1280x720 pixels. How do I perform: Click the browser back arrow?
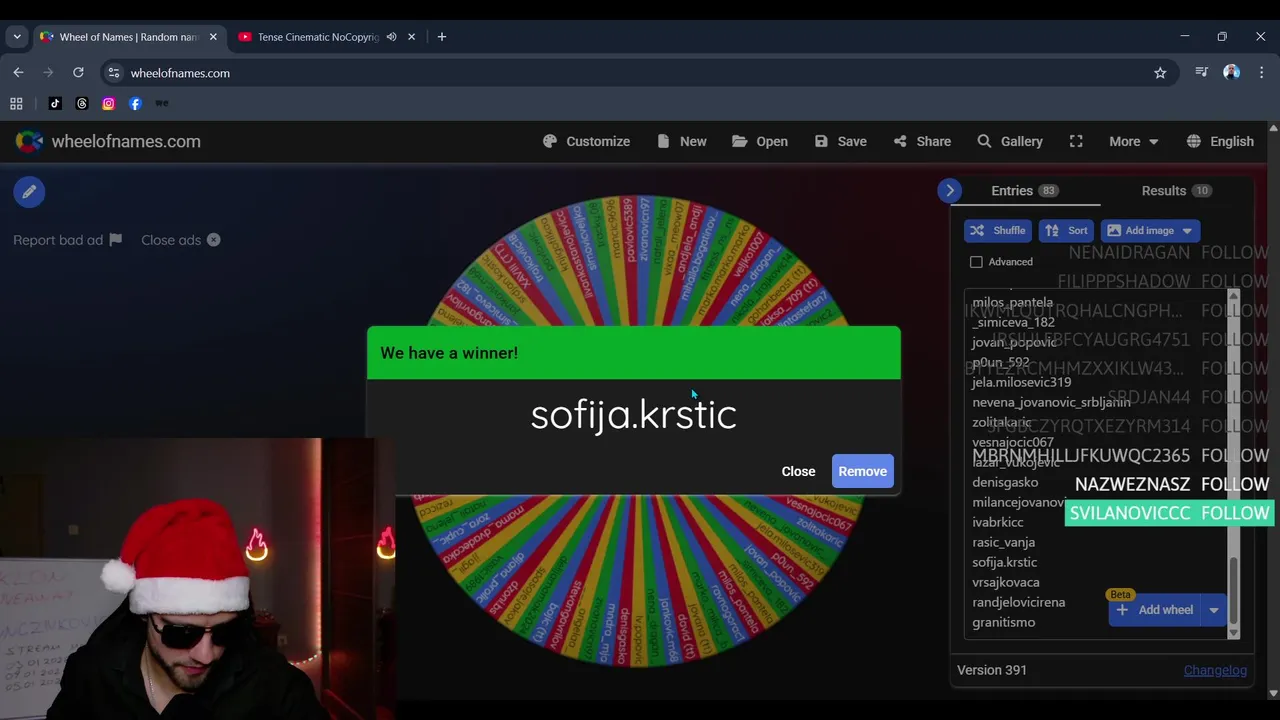click(18, 72)
